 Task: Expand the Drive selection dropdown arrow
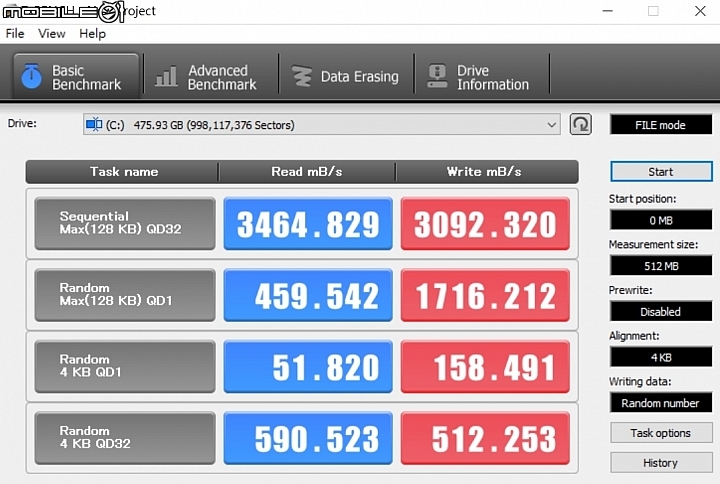point(551,124)
